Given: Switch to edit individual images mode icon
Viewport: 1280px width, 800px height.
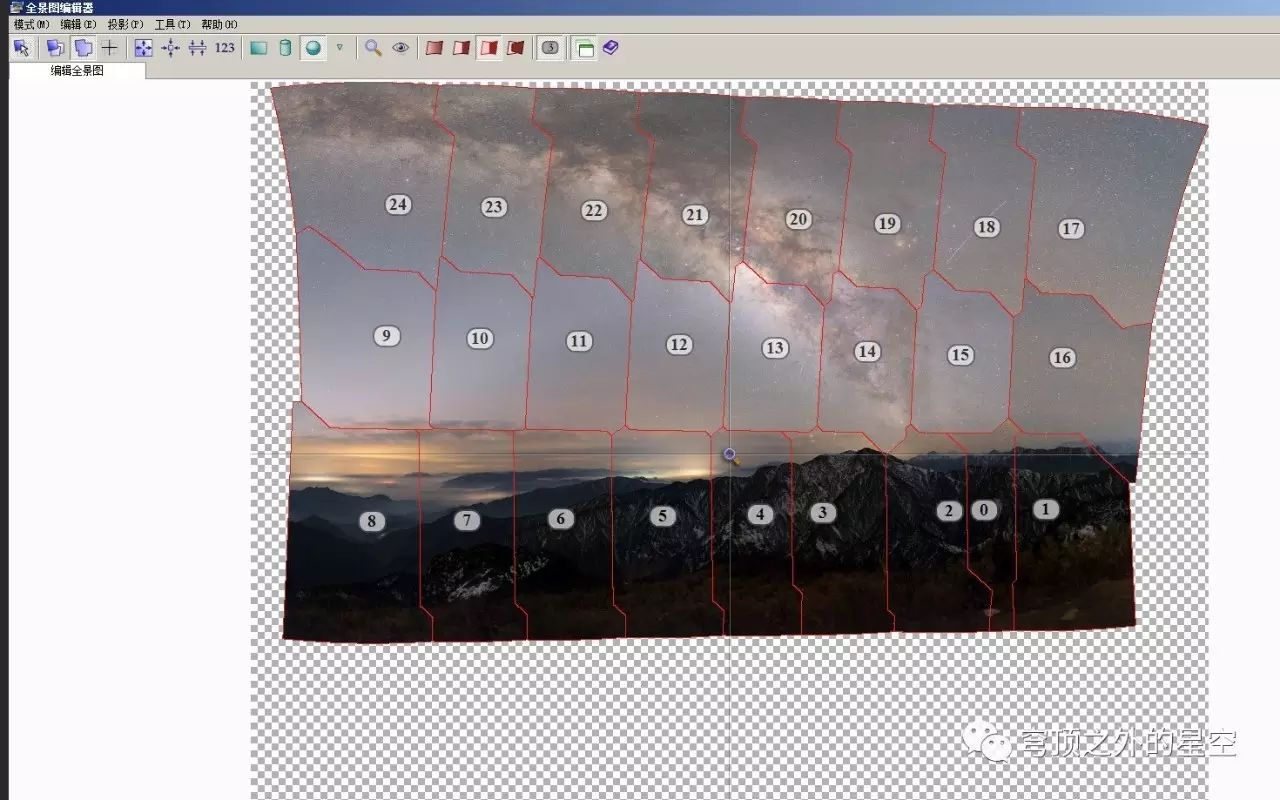Looking at the screenshot, I should coord(56,48).
